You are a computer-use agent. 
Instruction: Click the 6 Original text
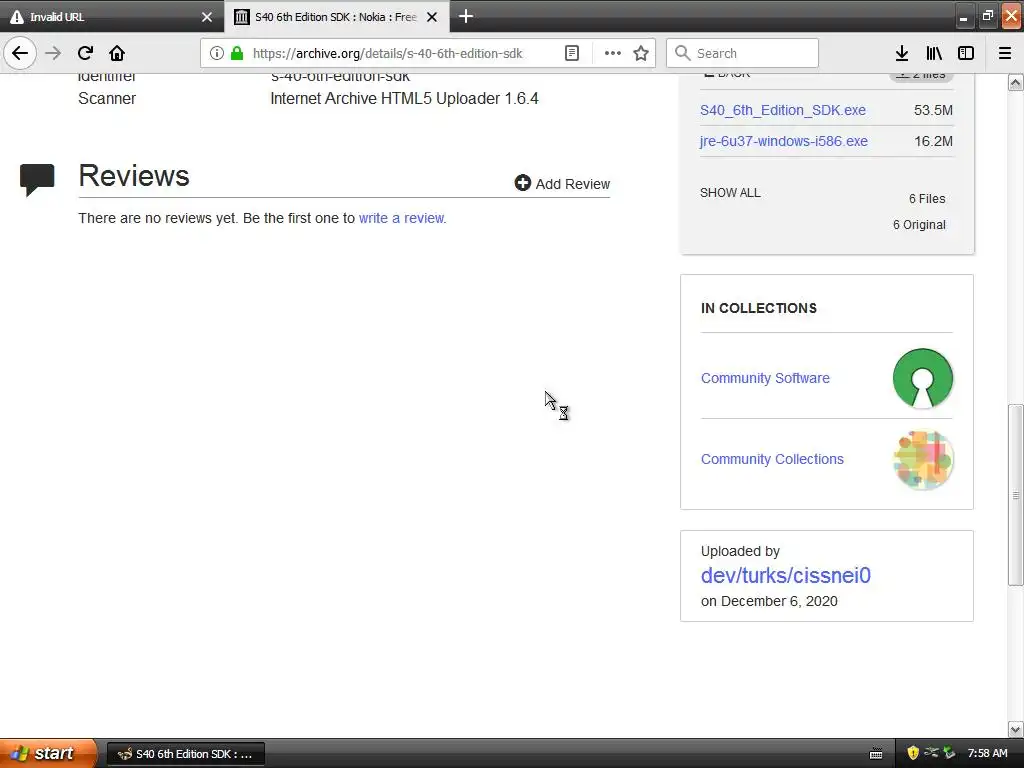click(919, 225)
